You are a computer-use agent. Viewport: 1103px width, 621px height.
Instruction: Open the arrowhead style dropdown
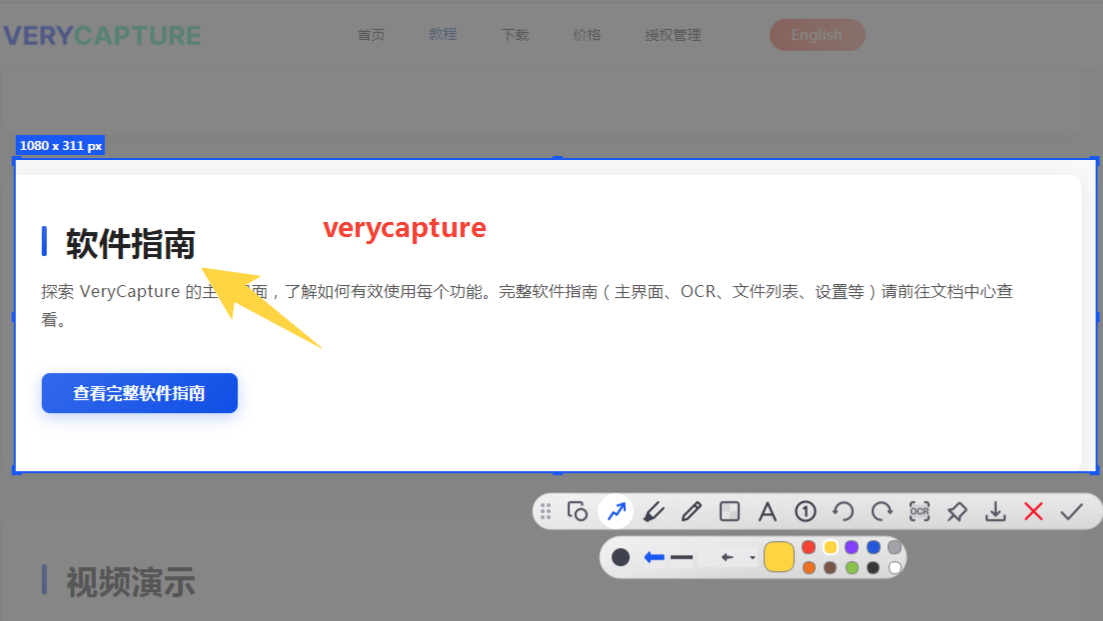tap(752, 558)
